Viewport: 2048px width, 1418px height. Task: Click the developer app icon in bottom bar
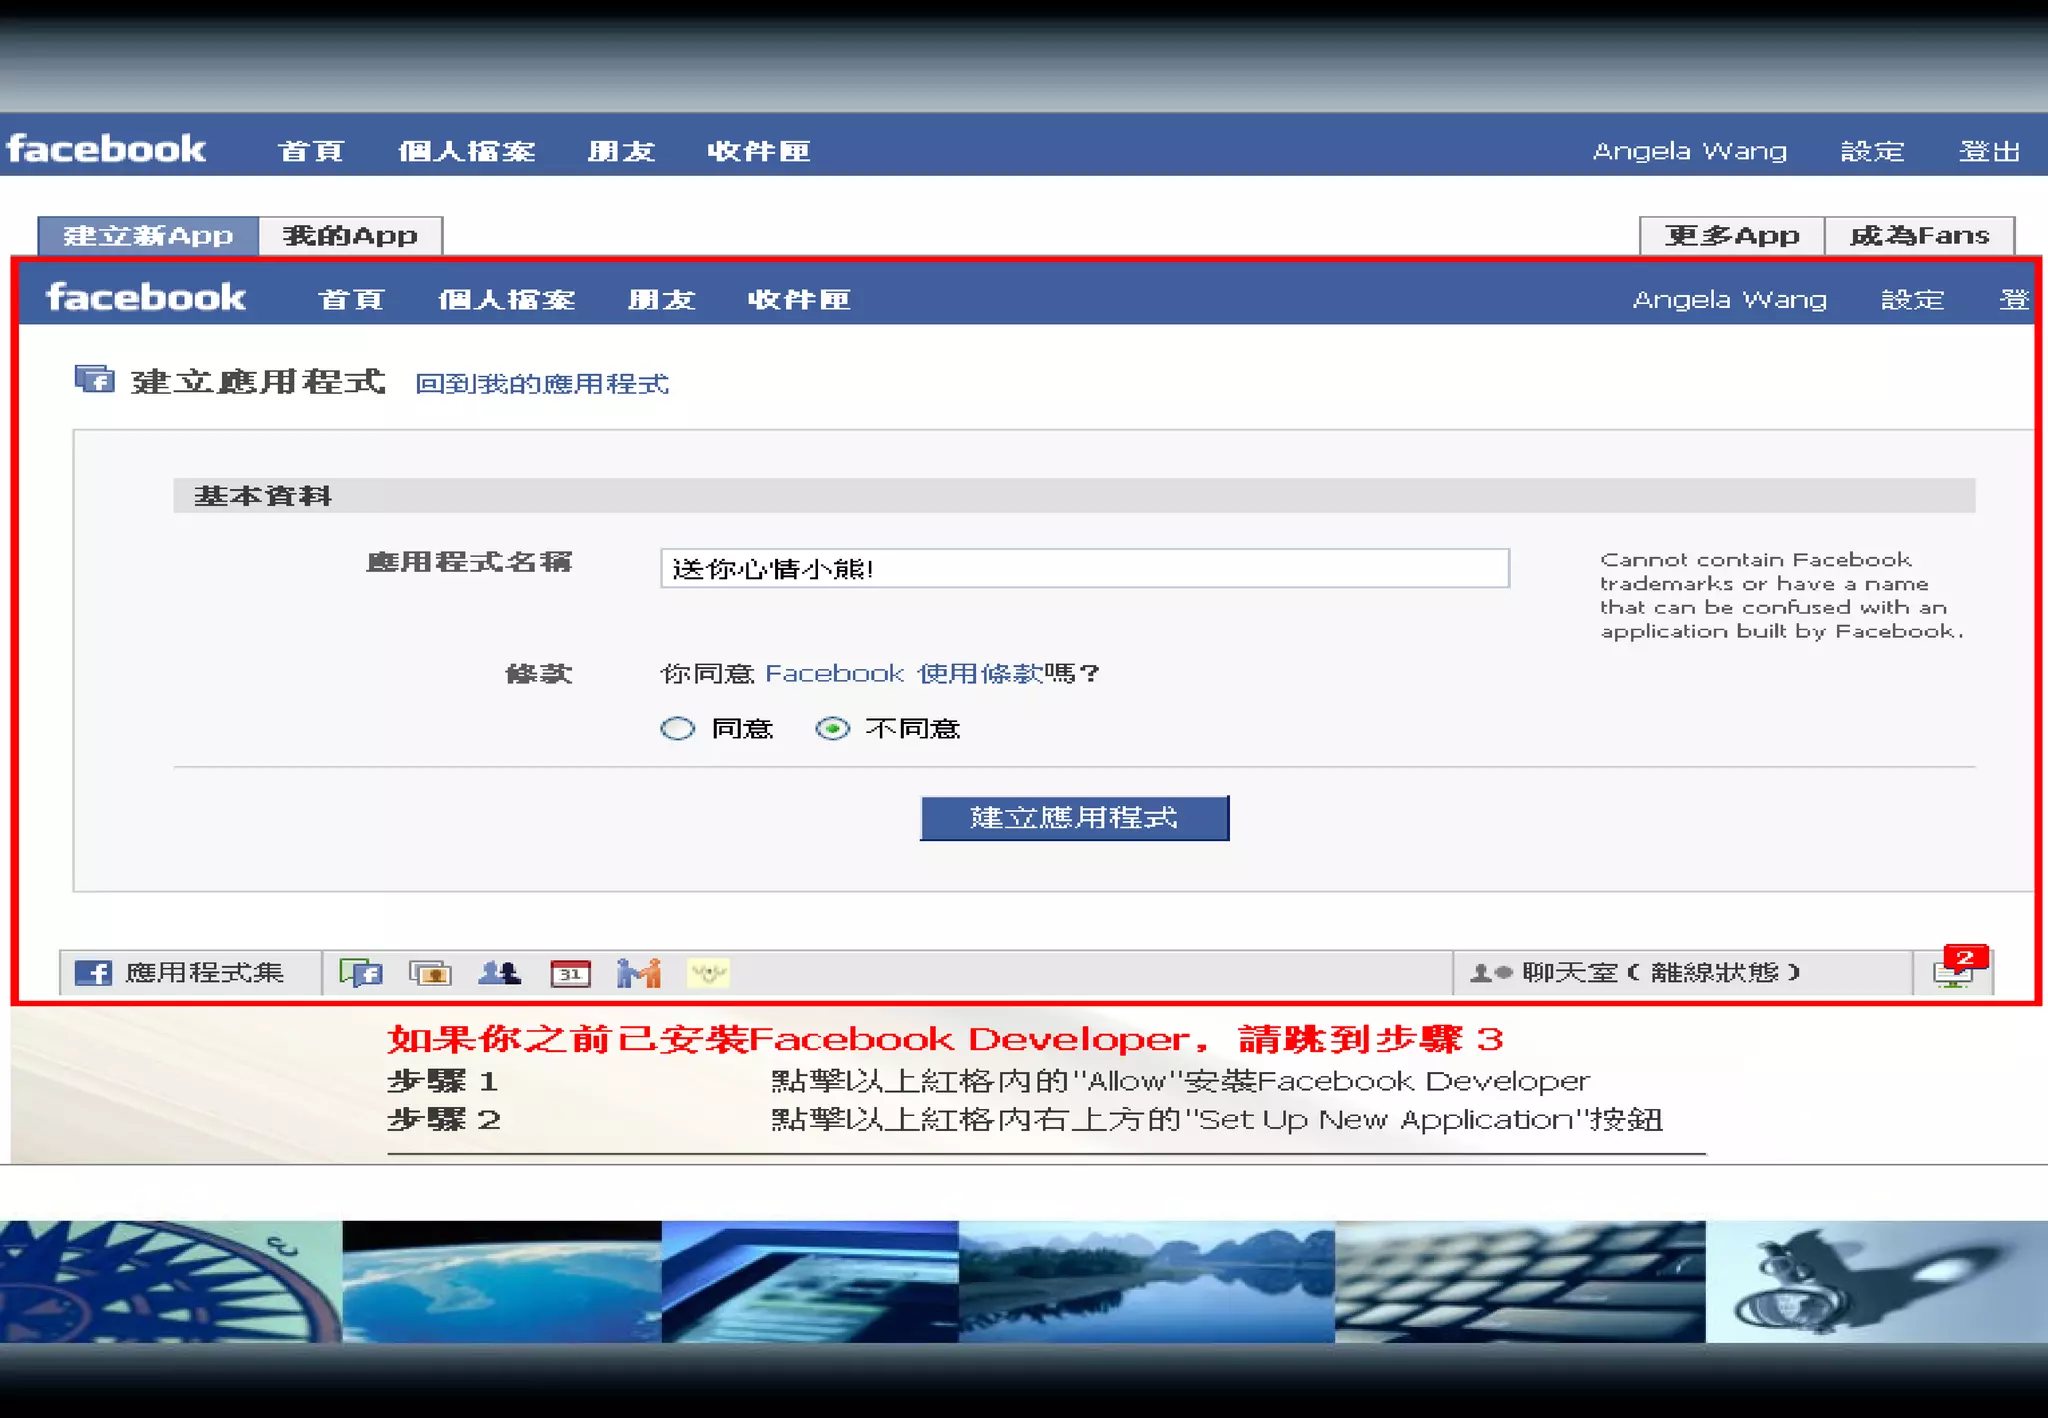(361, 972)
